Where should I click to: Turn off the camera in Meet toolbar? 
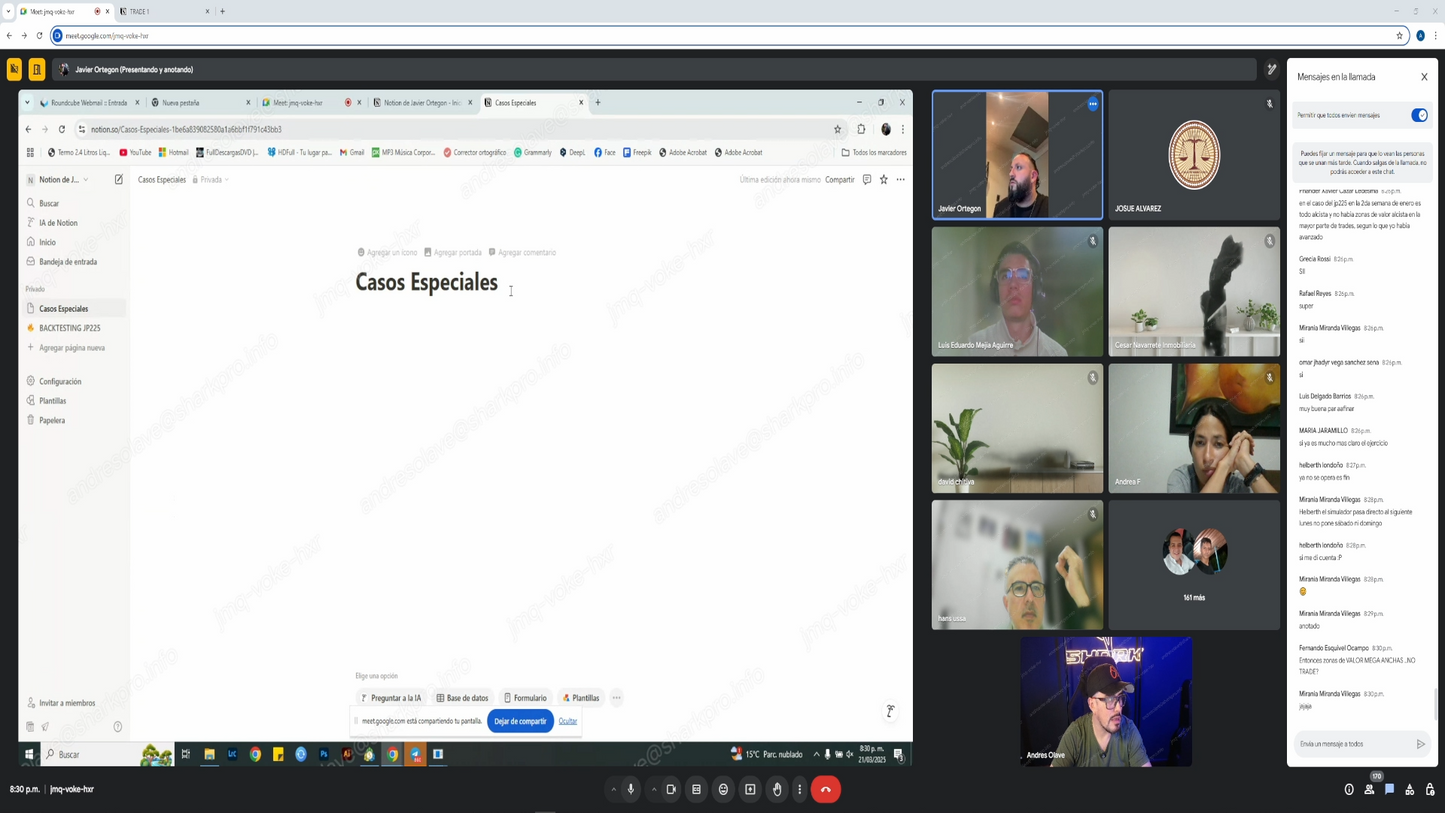coord(671,789)
